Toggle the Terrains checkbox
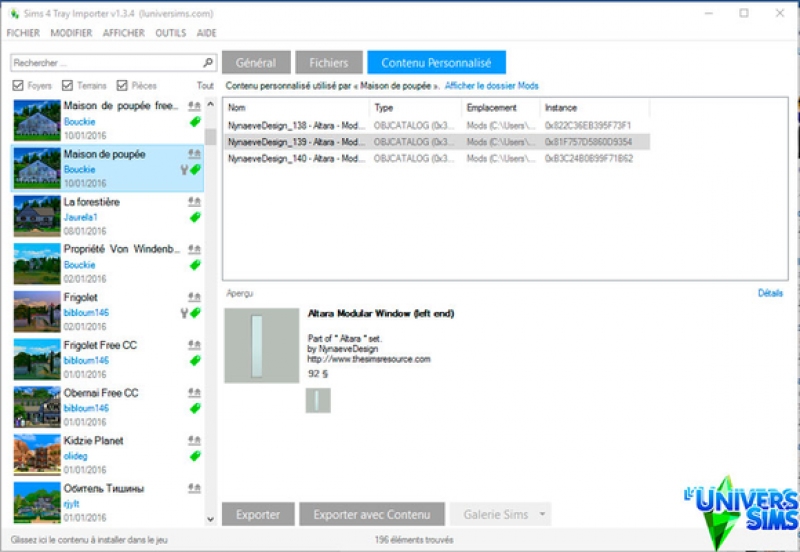The width and height of the screenshot is (800, 552). click(67, 85)
